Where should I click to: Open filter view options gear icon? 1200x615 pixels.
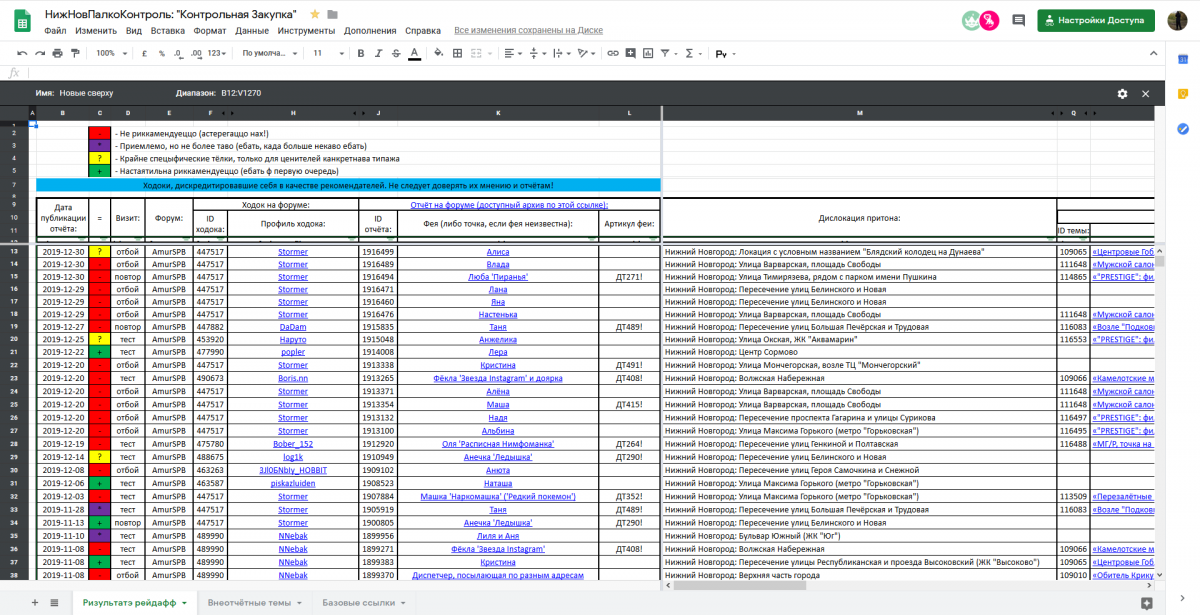[x=1122, y=93]
